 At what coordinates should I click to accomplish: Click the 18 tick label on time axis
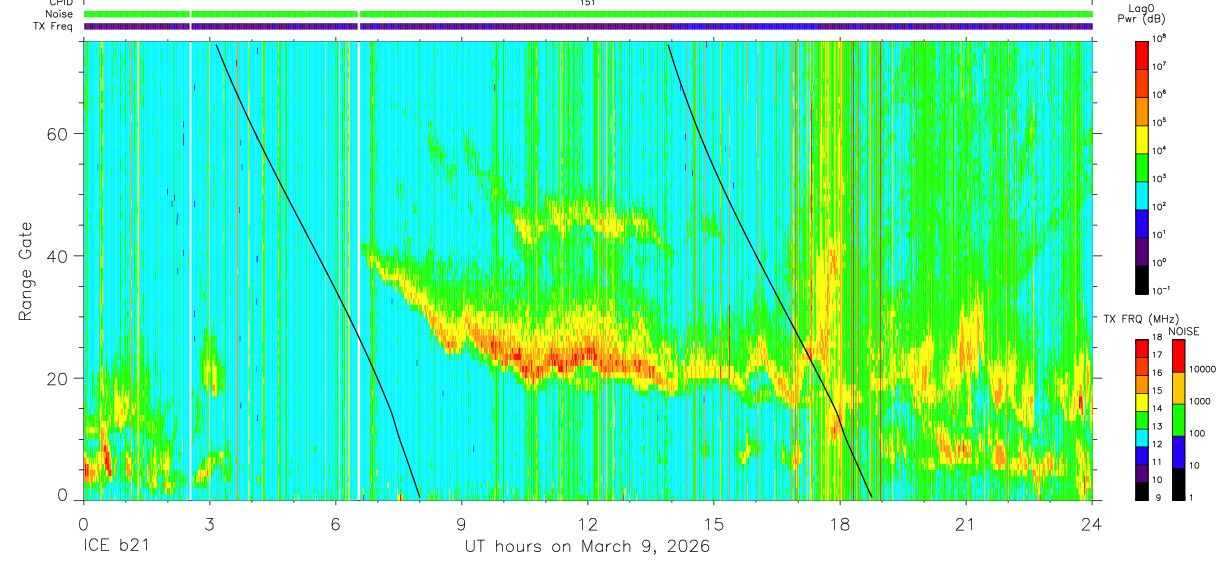pyautogui.click(x=839, y=524)
